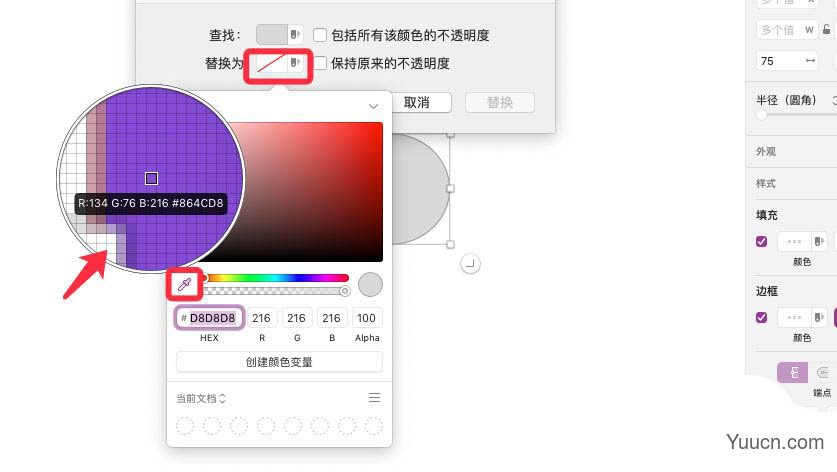Open swatch list view menu icon

point(374,398)
